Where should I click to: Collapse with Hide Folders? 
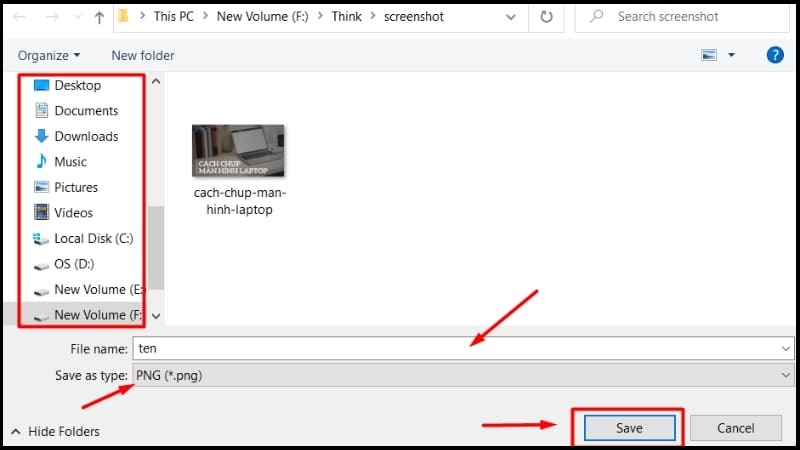[55, 432]
